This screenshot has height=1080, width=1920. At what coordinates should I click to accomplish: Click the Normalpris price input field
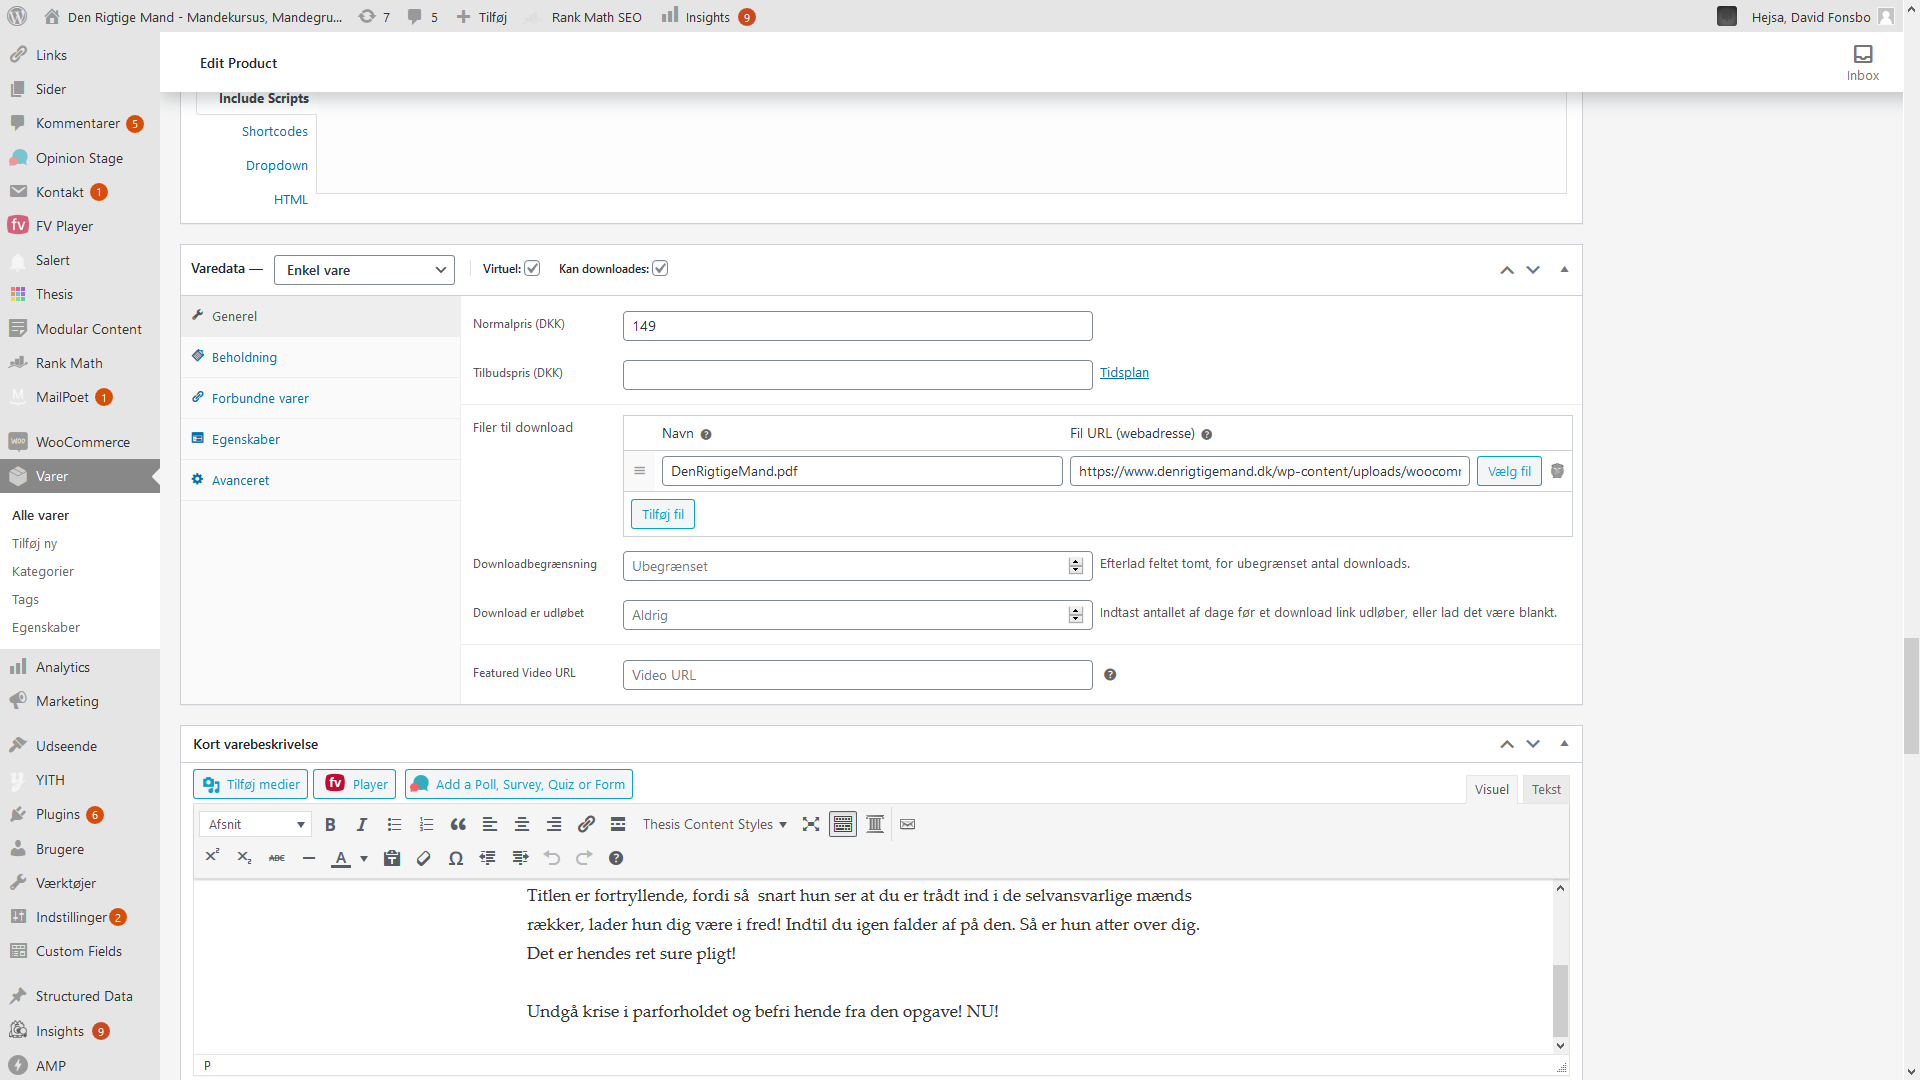(x=857, y=326)
